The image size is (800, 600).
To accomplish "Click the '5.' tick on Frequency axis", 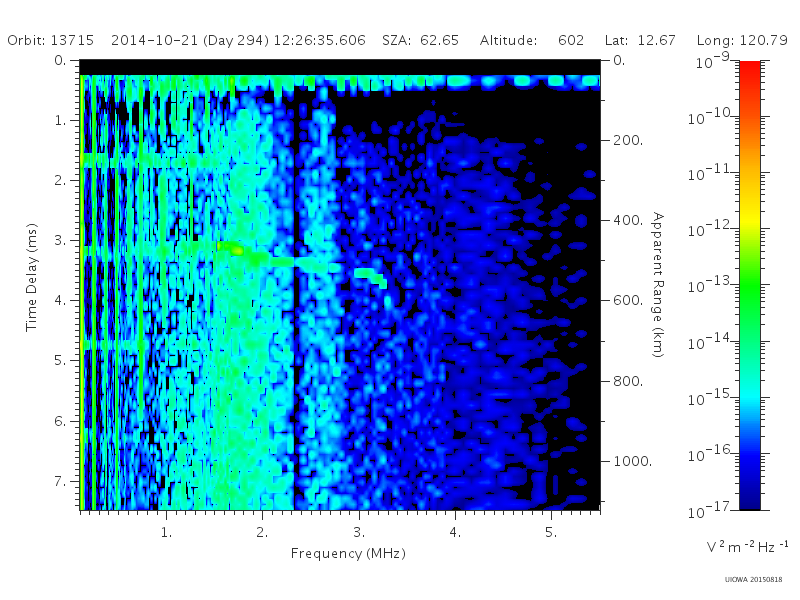I will (x=551, y=533).
